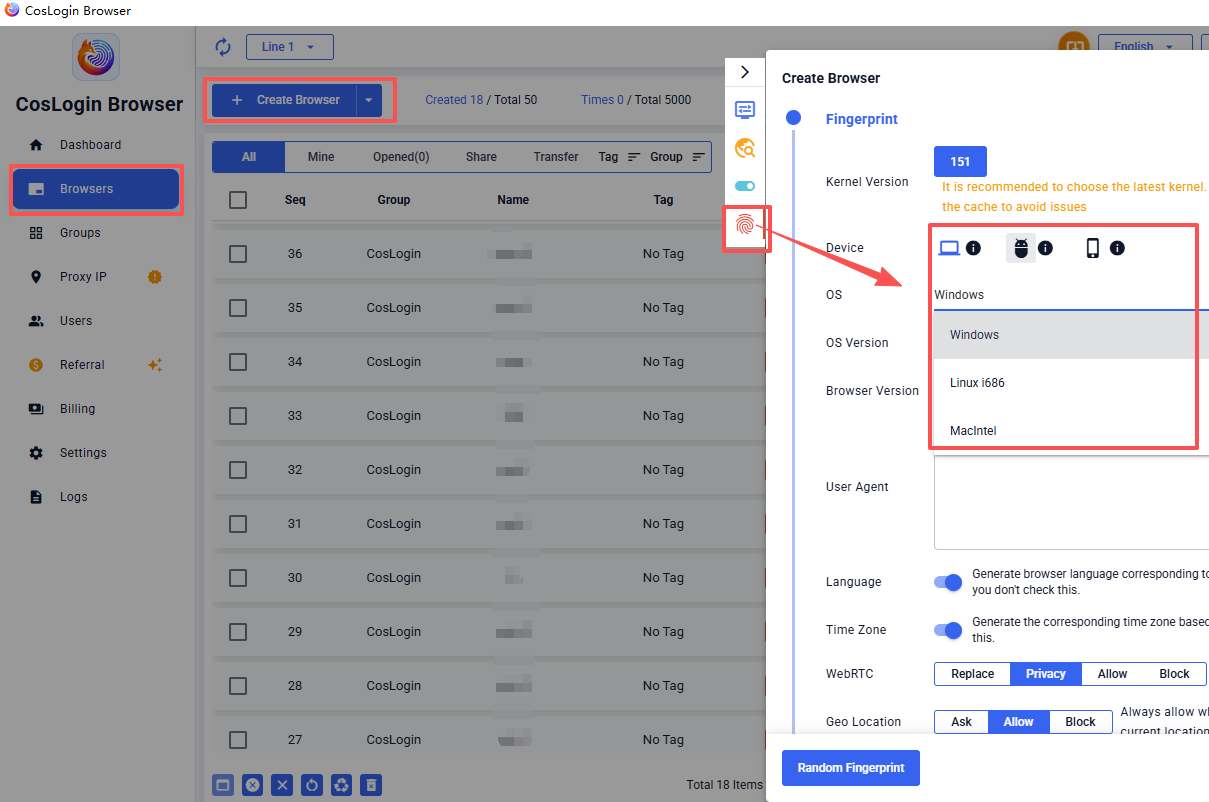1209x802 pixels.
Task: Switch to the Share tab
Action: click(x=481, y=157)
